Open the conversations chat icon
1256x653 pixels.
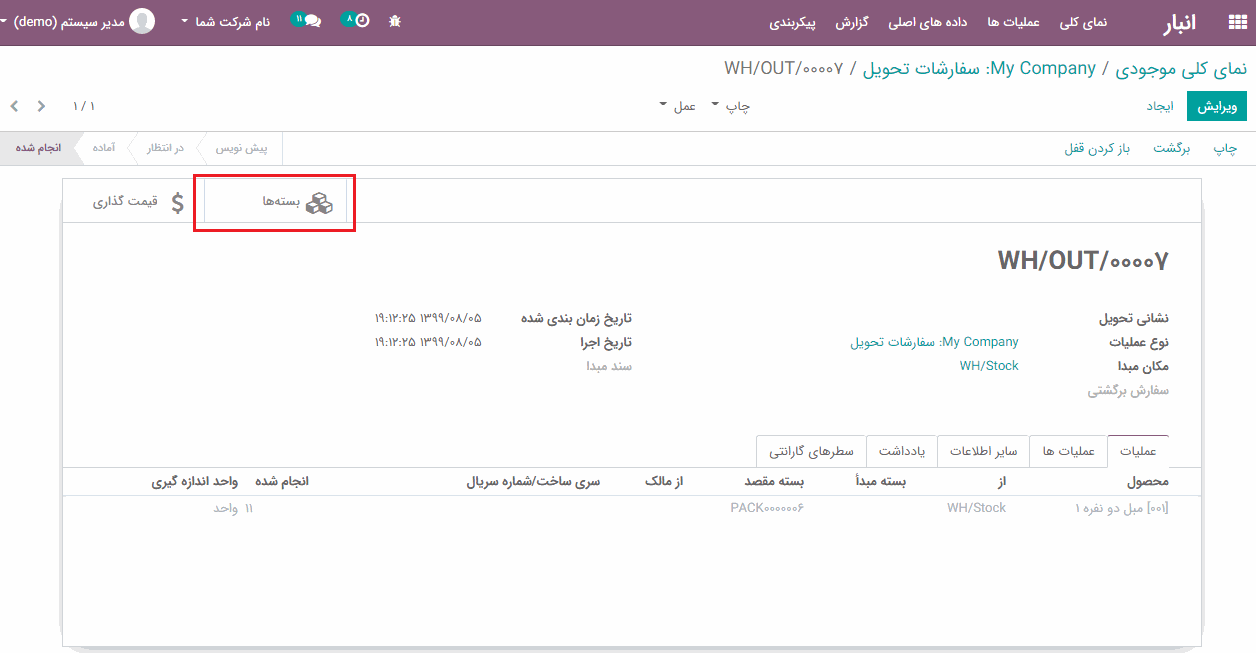(312, 21)
